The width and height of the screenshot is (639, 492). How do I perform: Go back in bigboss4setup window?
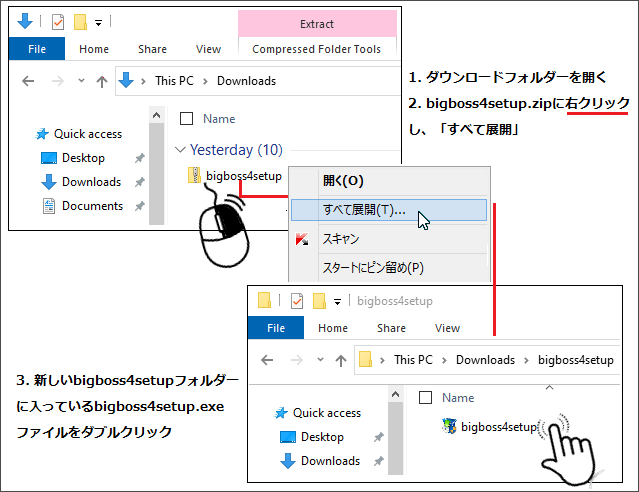267,360
